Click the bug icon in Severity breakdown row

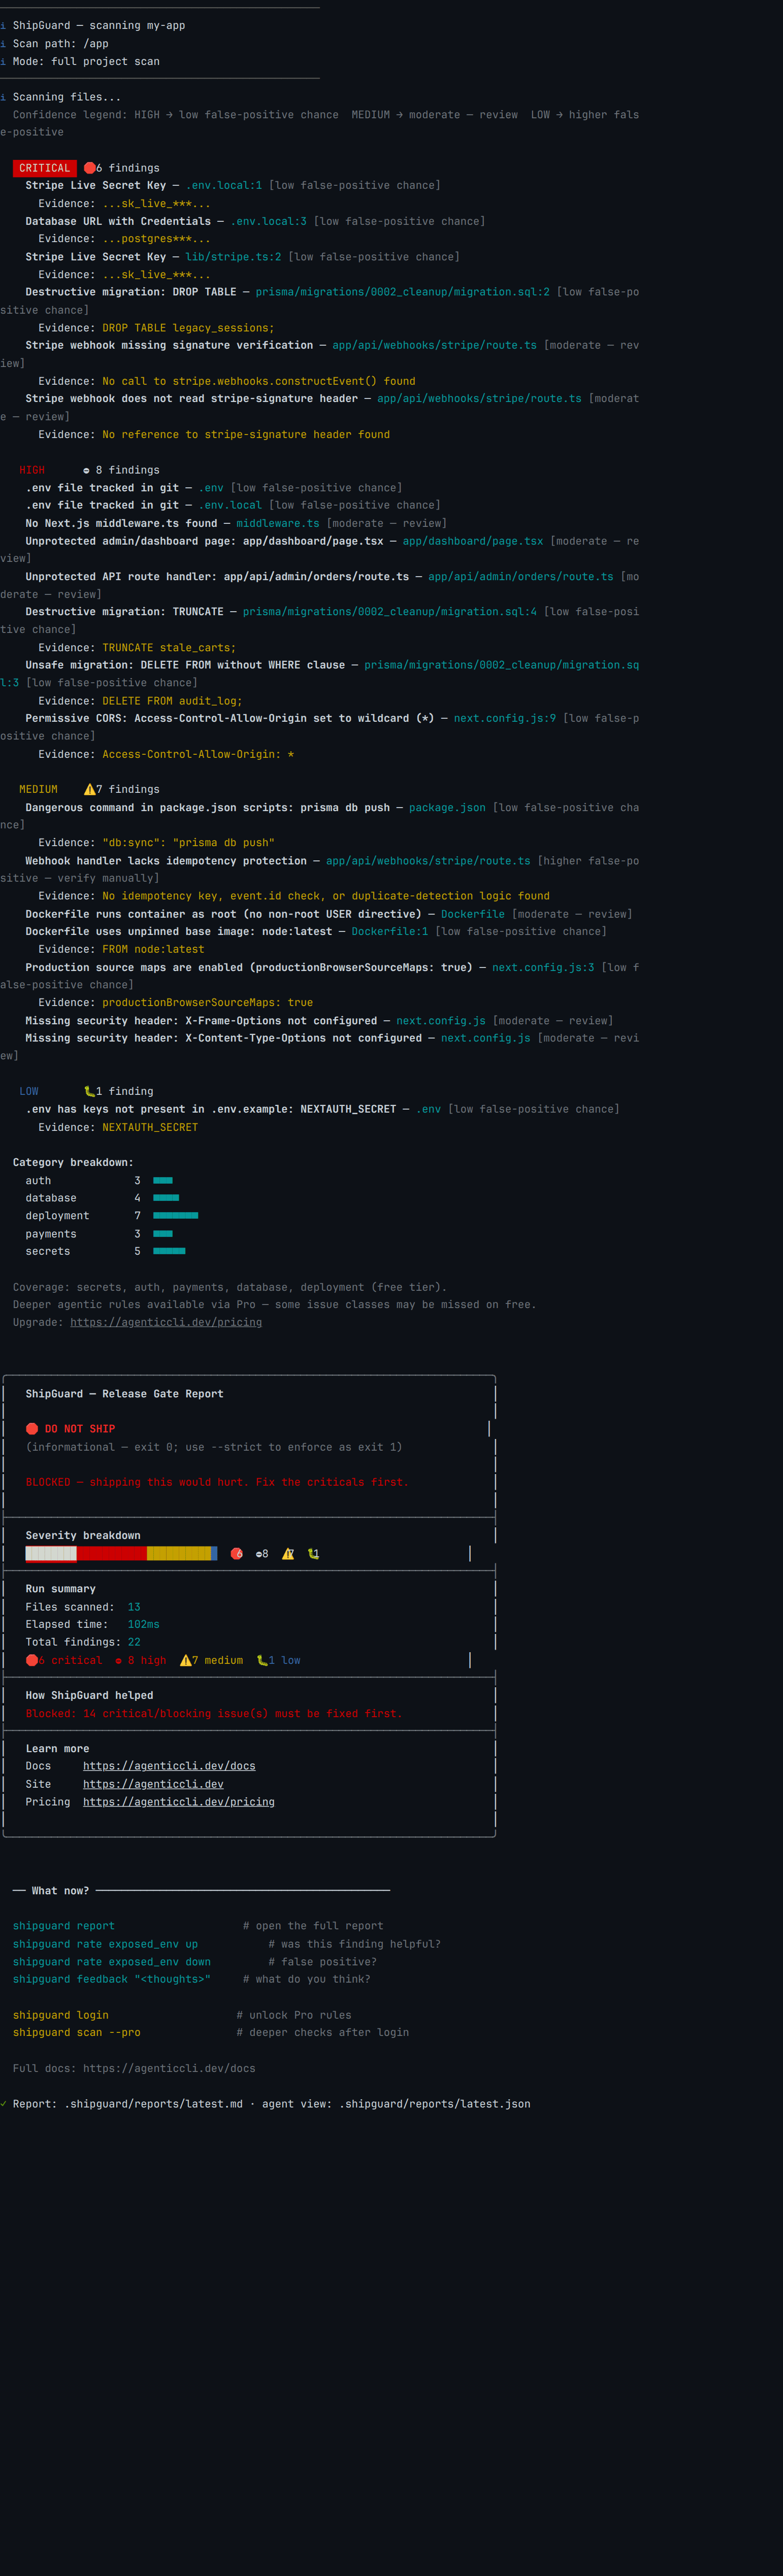point(313,1553)
